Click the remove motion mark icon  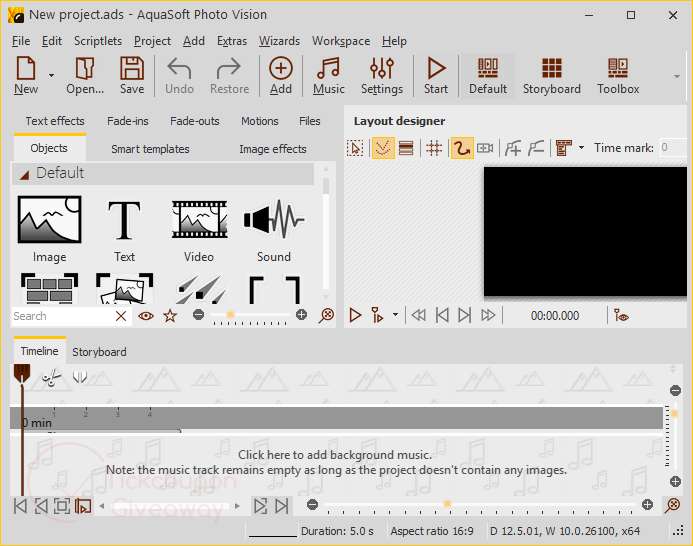pos(536,148)
